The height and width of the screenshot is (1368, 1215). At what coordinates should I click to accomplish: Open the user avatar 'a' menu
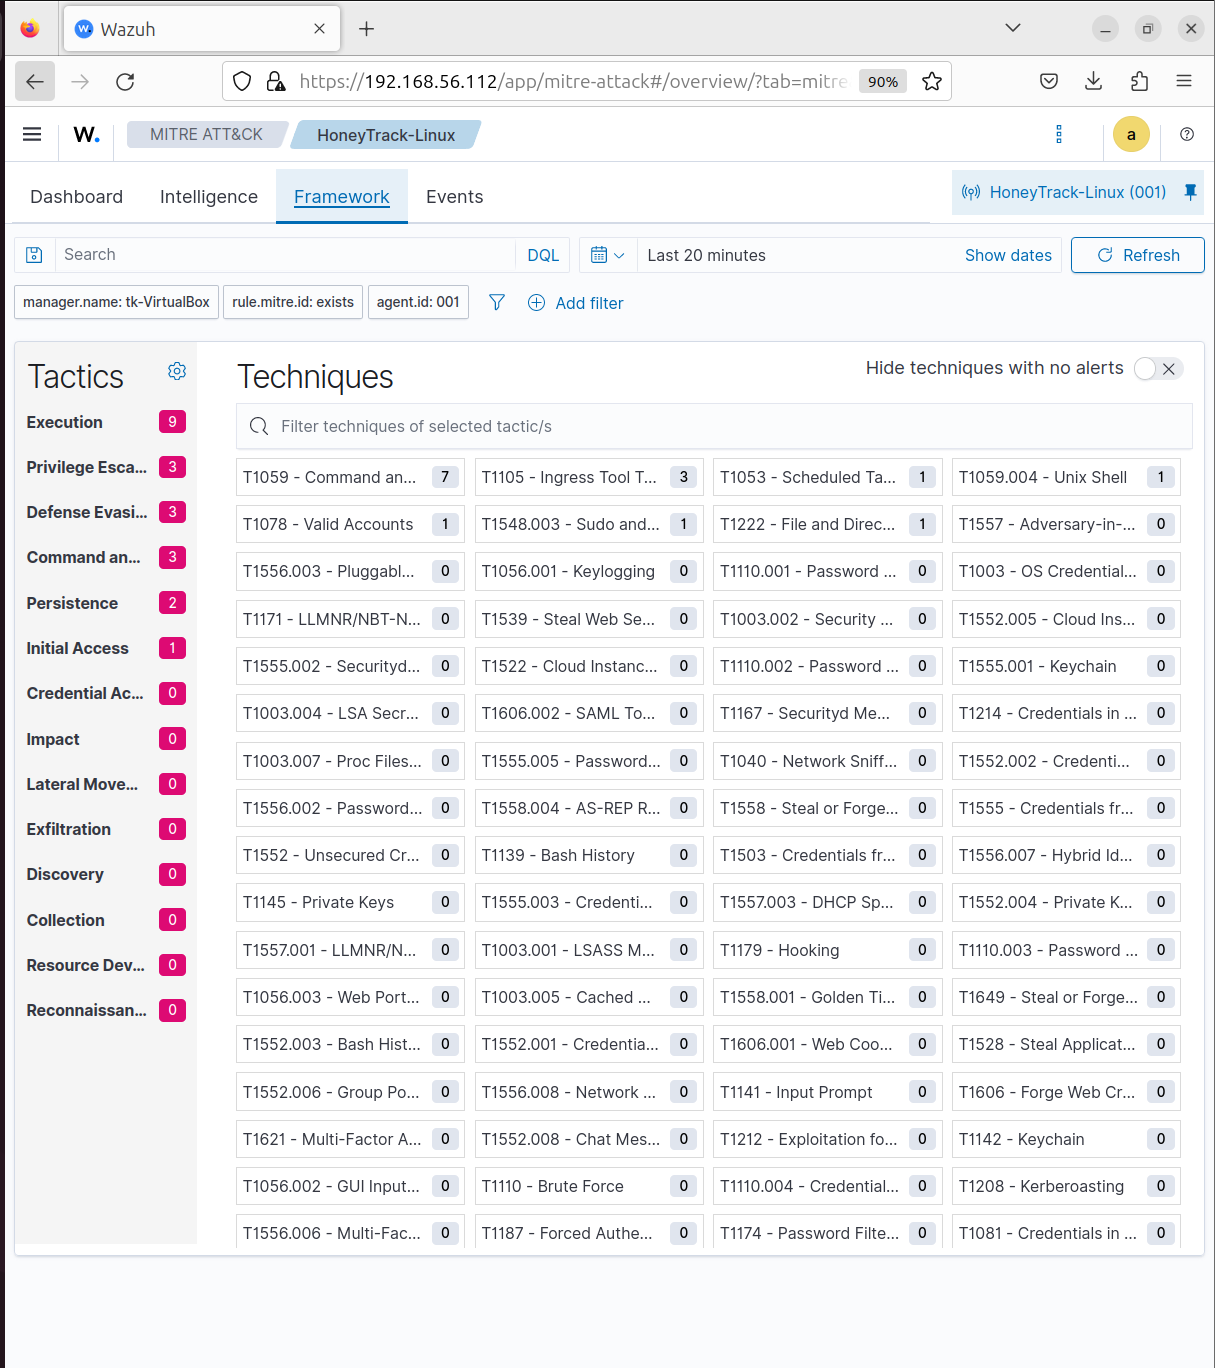click(x=1131, y=134)
